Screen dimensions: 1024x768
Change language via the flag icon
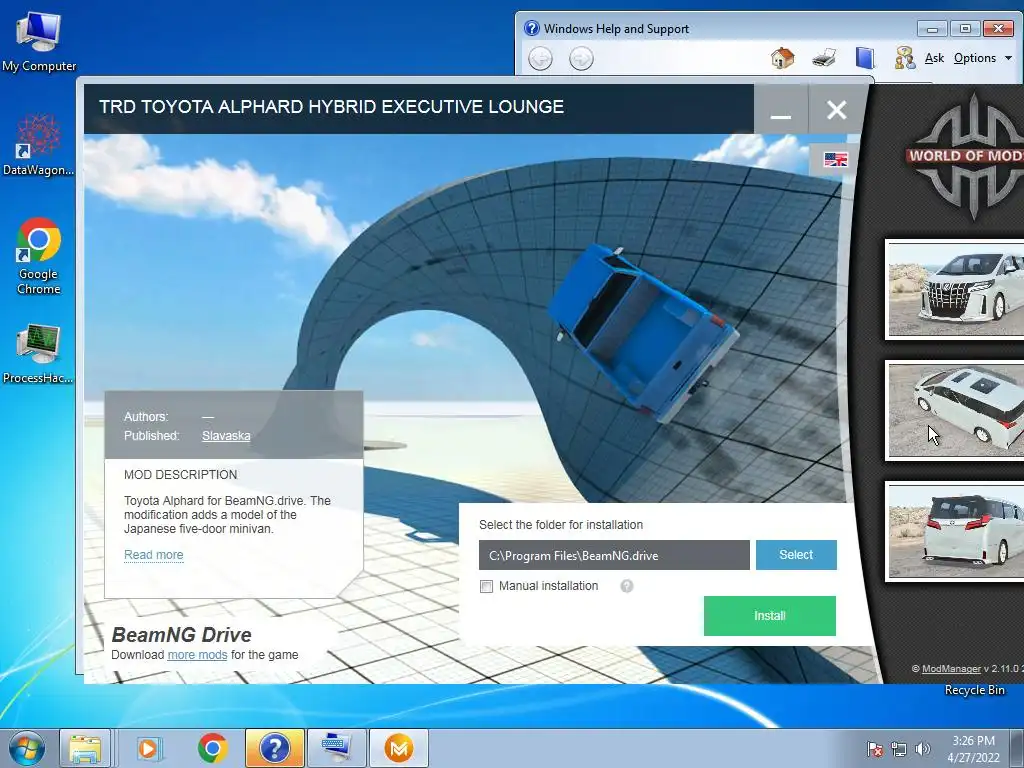835,159
